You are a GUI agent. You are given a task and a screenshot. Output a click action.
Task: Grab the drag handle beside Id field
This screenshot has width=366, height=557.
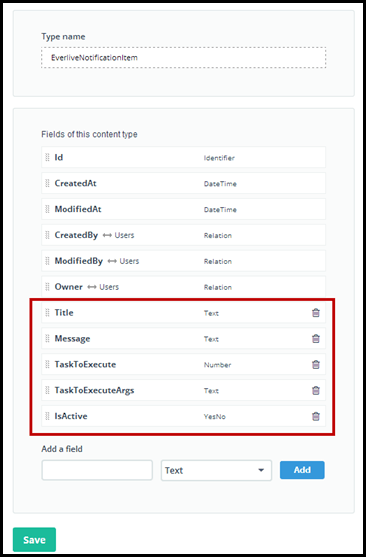[x=47, y=157]
